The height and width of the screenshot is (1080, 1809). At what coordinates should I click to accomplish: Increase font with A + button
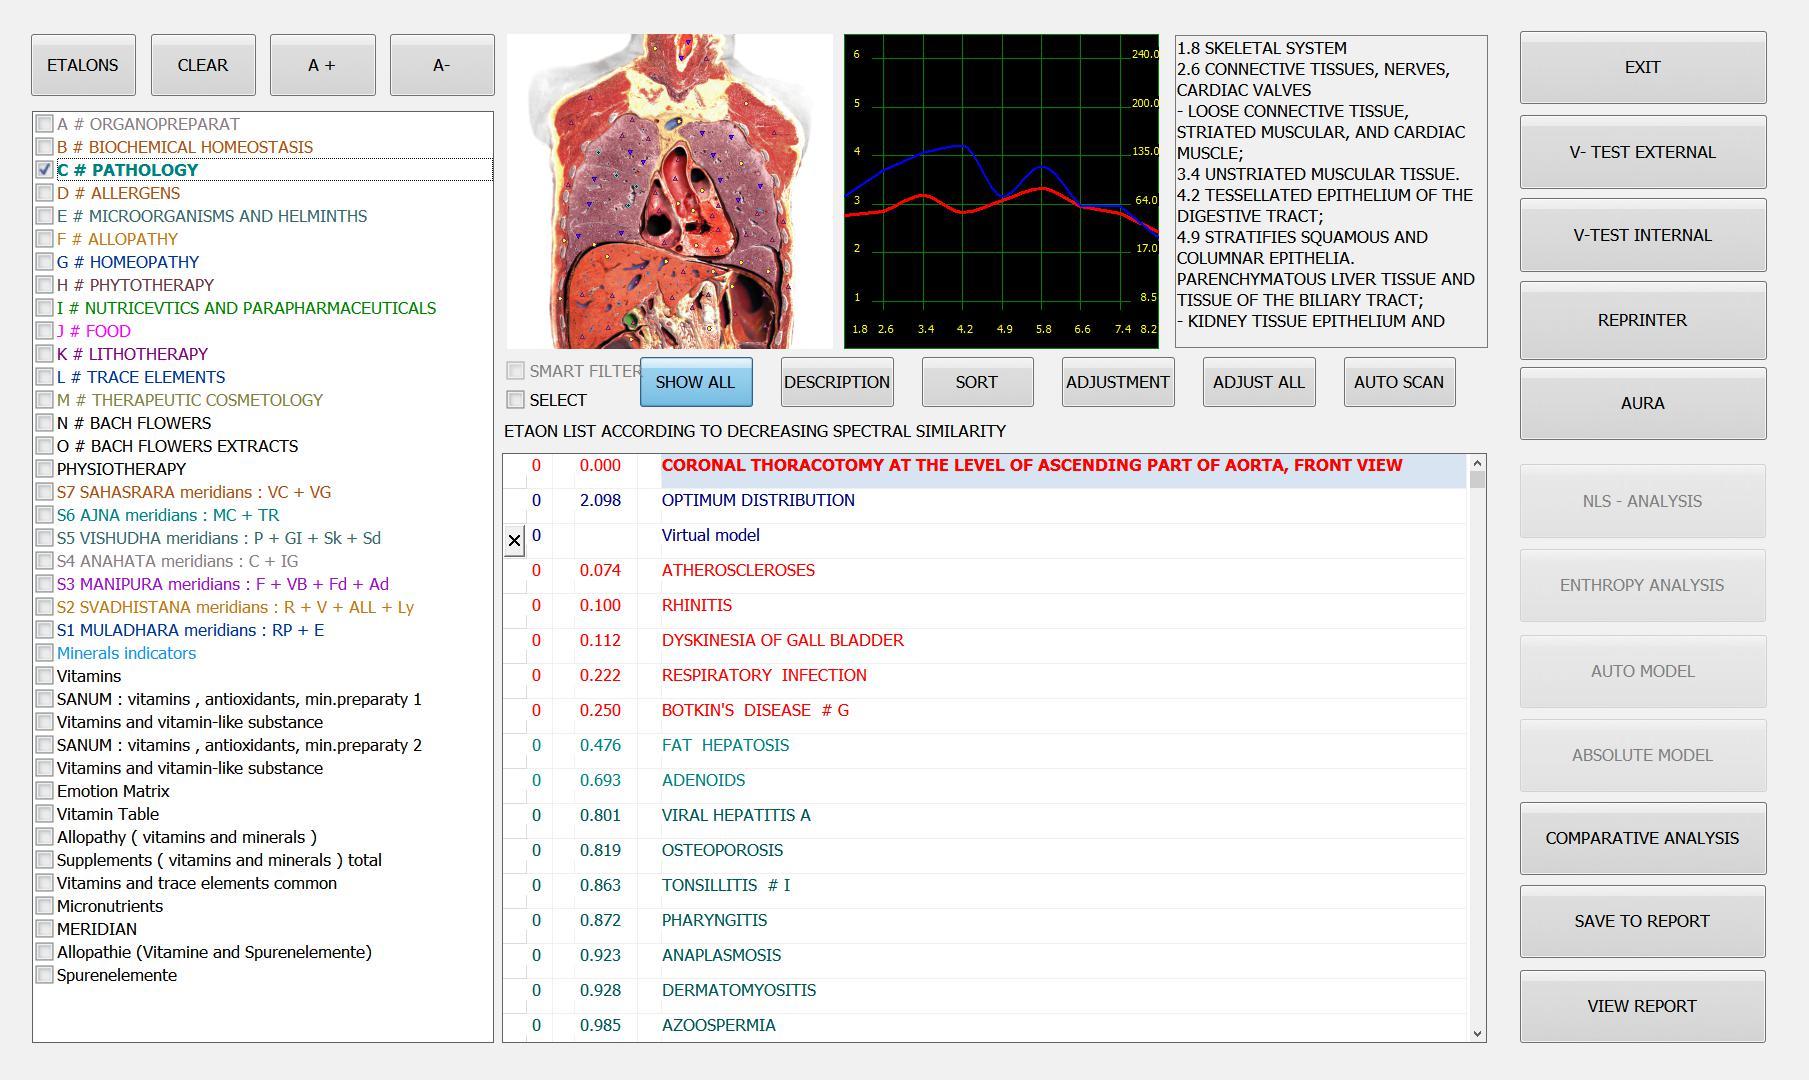click(x=322, y=65)
